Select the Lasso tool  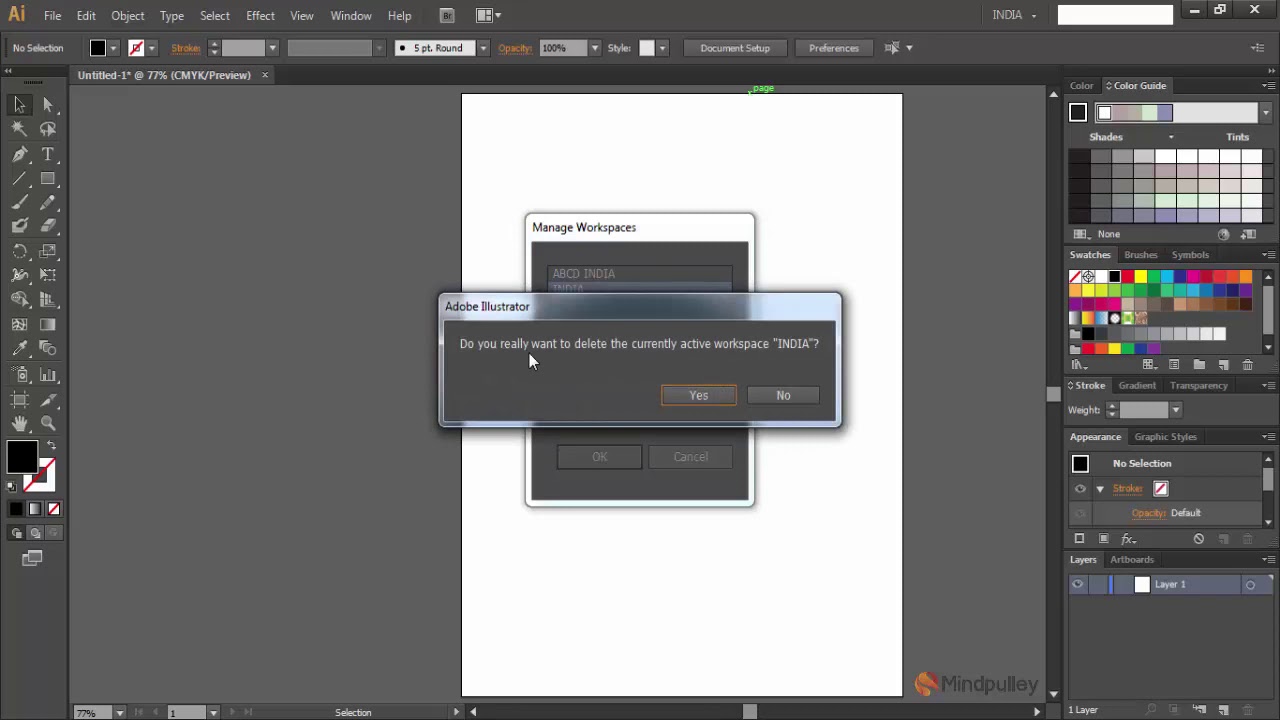click(48, 129)
